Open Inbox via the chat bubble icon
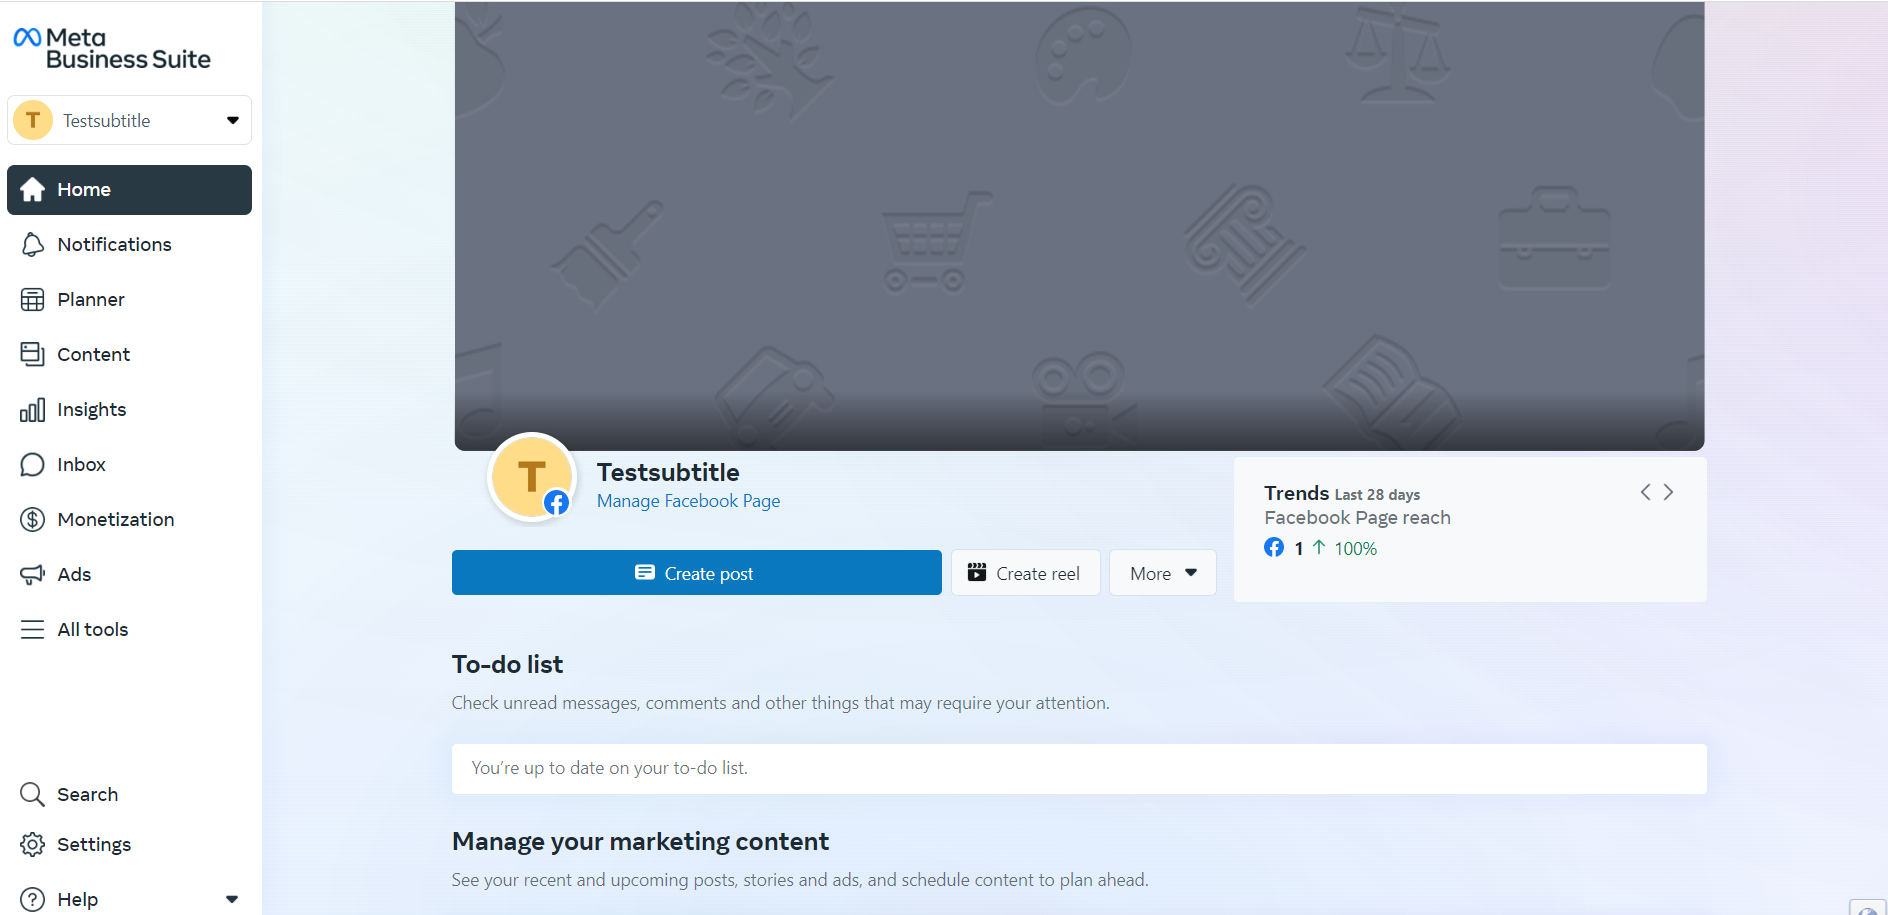Viewport: 1888px width, 915px height. click(33, 465)
